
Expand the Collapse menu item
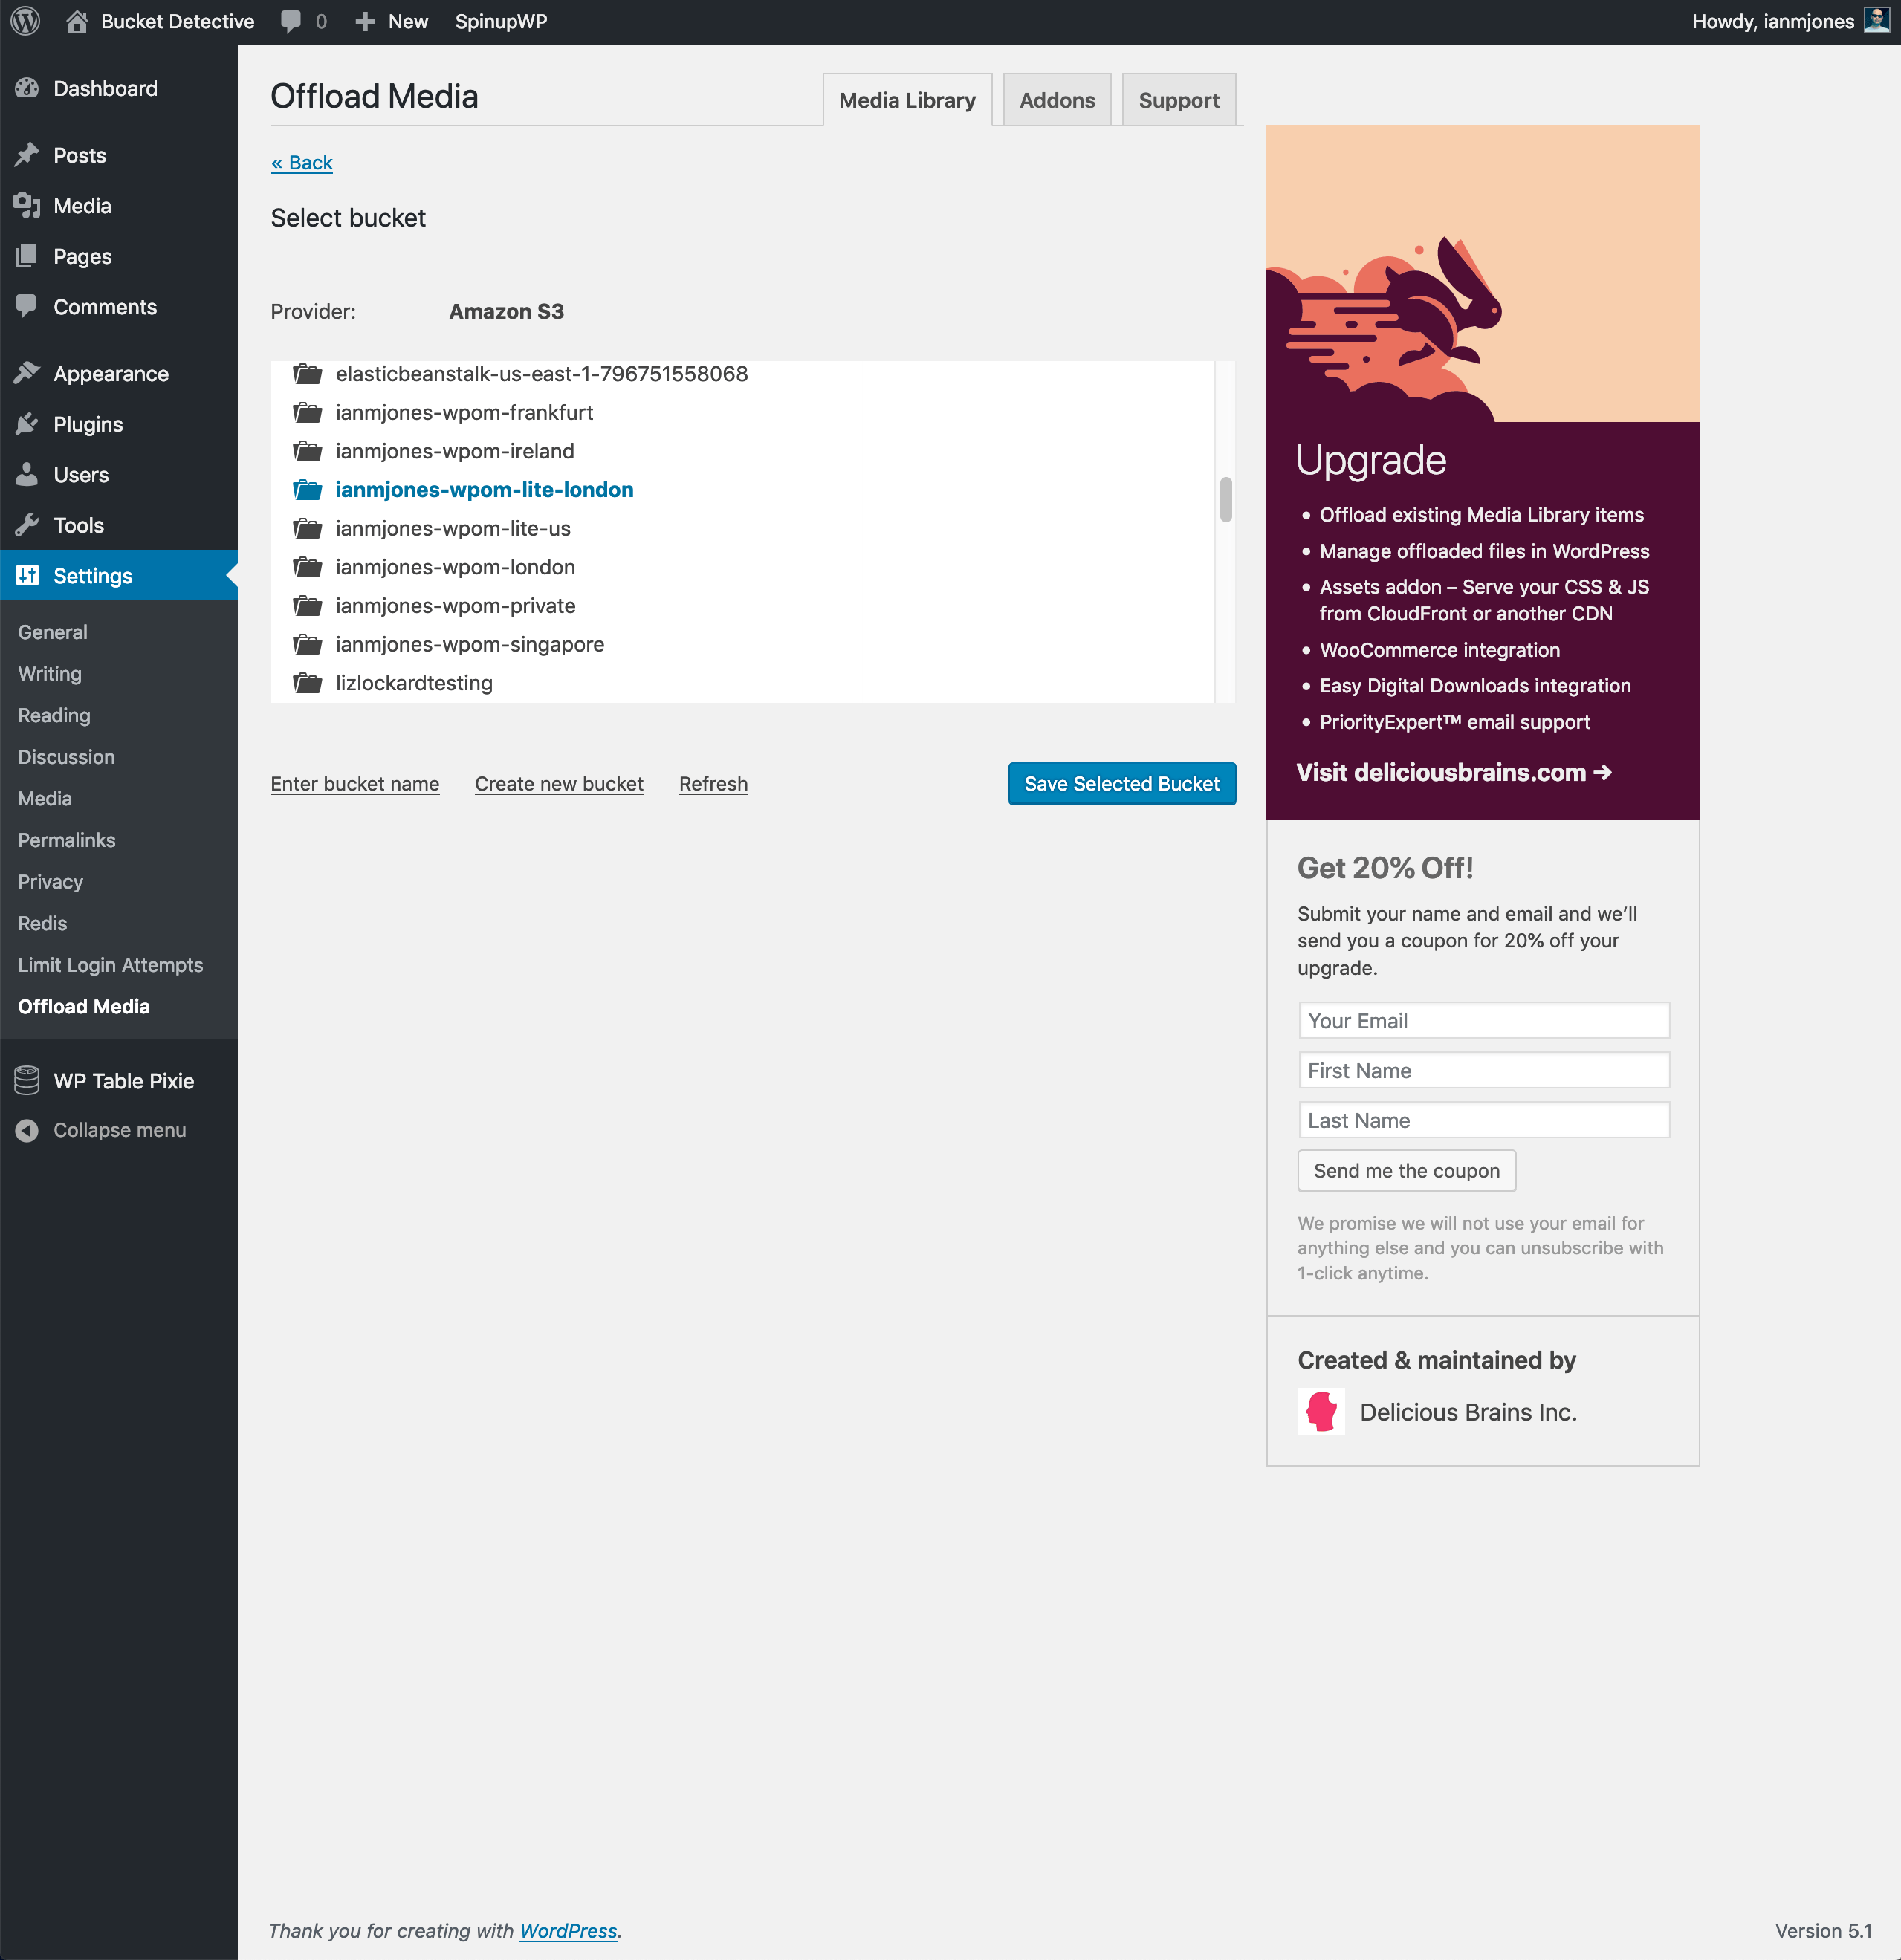pos(119,1129)
